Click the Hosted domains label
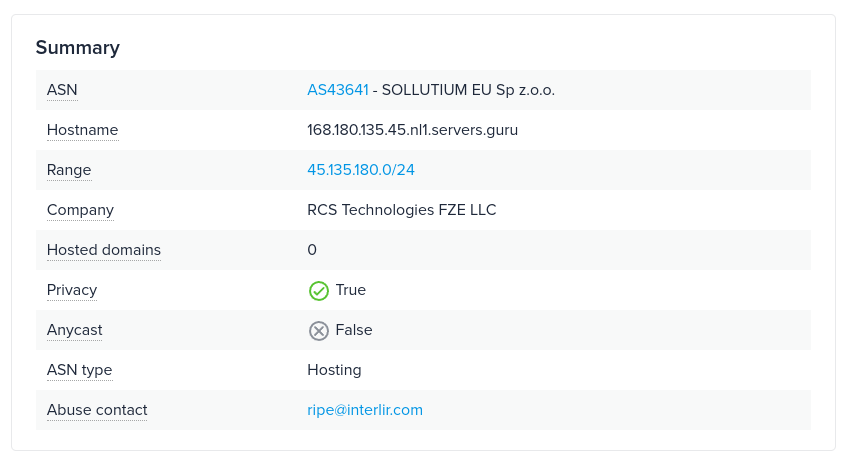This screenshot has height=463, width=849. point(104,250)
